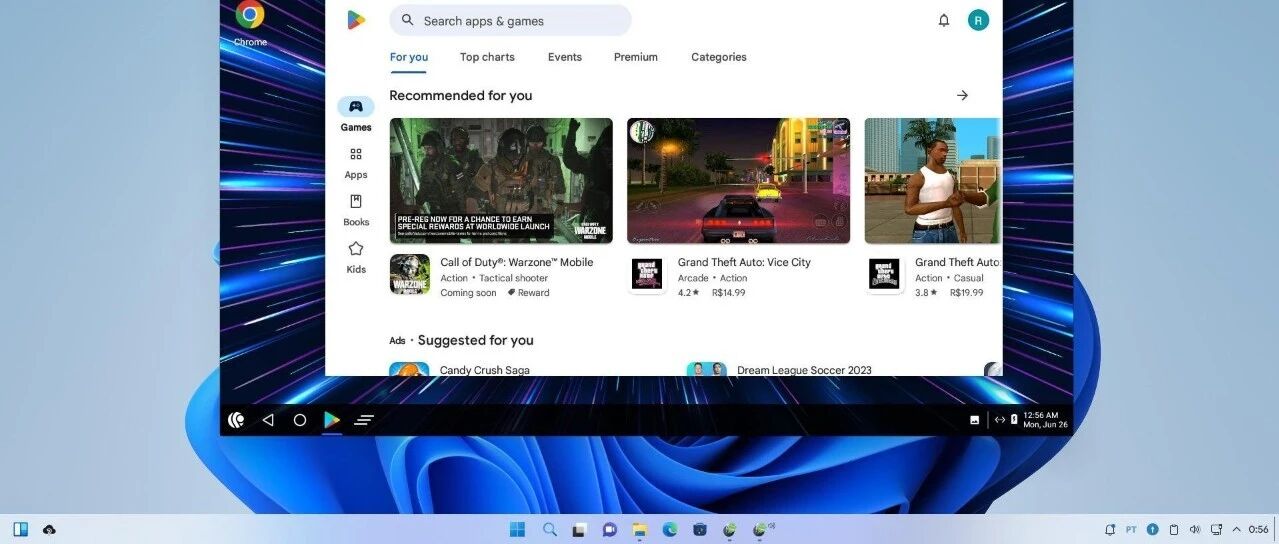The width and height of the screenshot is (1279, 544).
Task: Open Microsoft Store from the taskbar
Action: tap(700, 529)
